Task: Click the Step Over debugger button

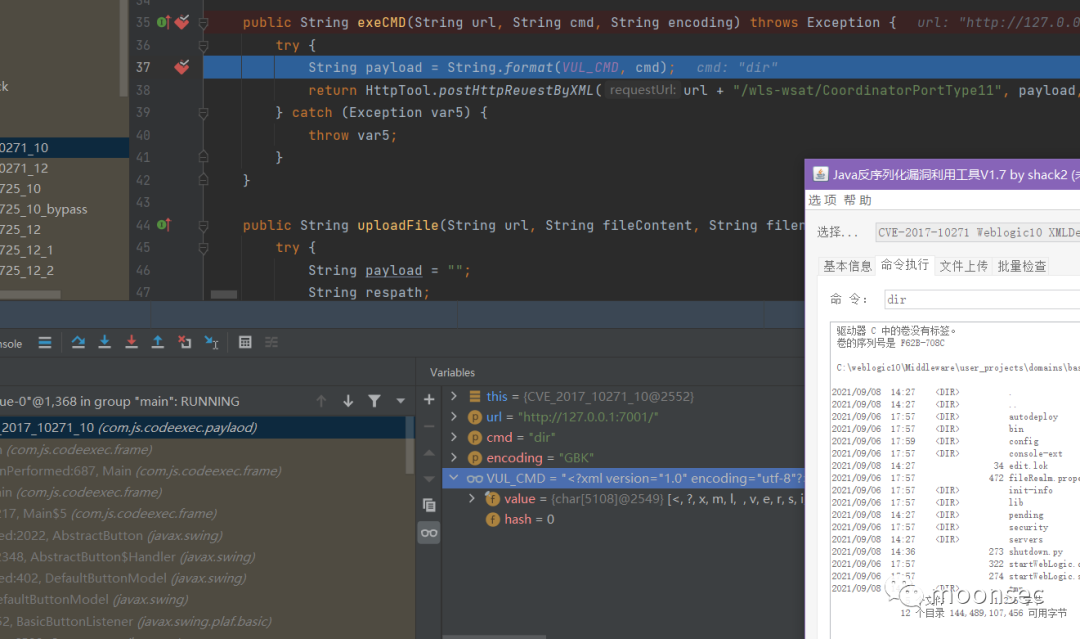Action: tap(78, 342)
